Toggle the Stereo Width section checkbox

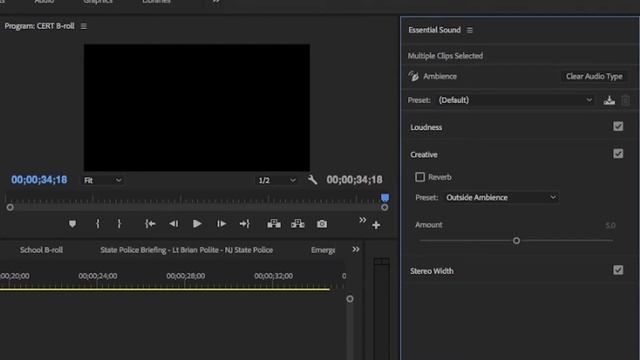pyautogui.click(x=618, y=270)
